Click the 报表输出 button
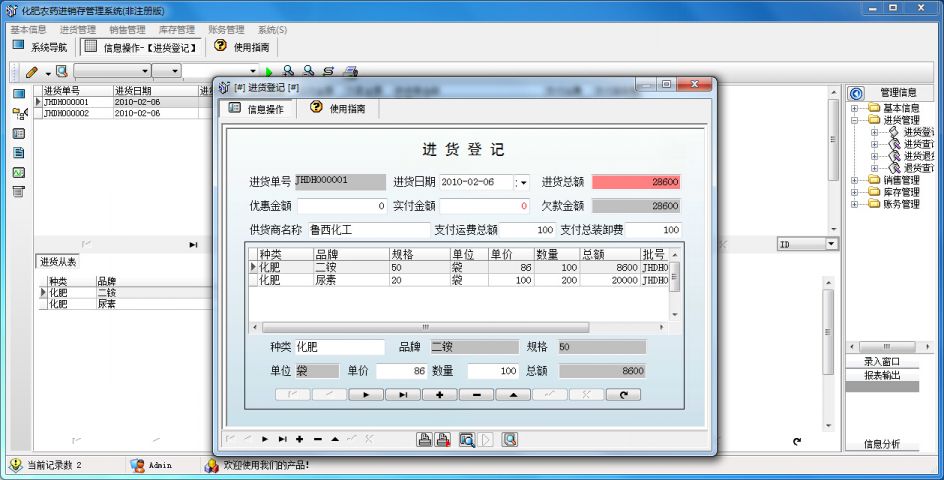The height and width of the screenshot is (480, 944). (882, 375)
